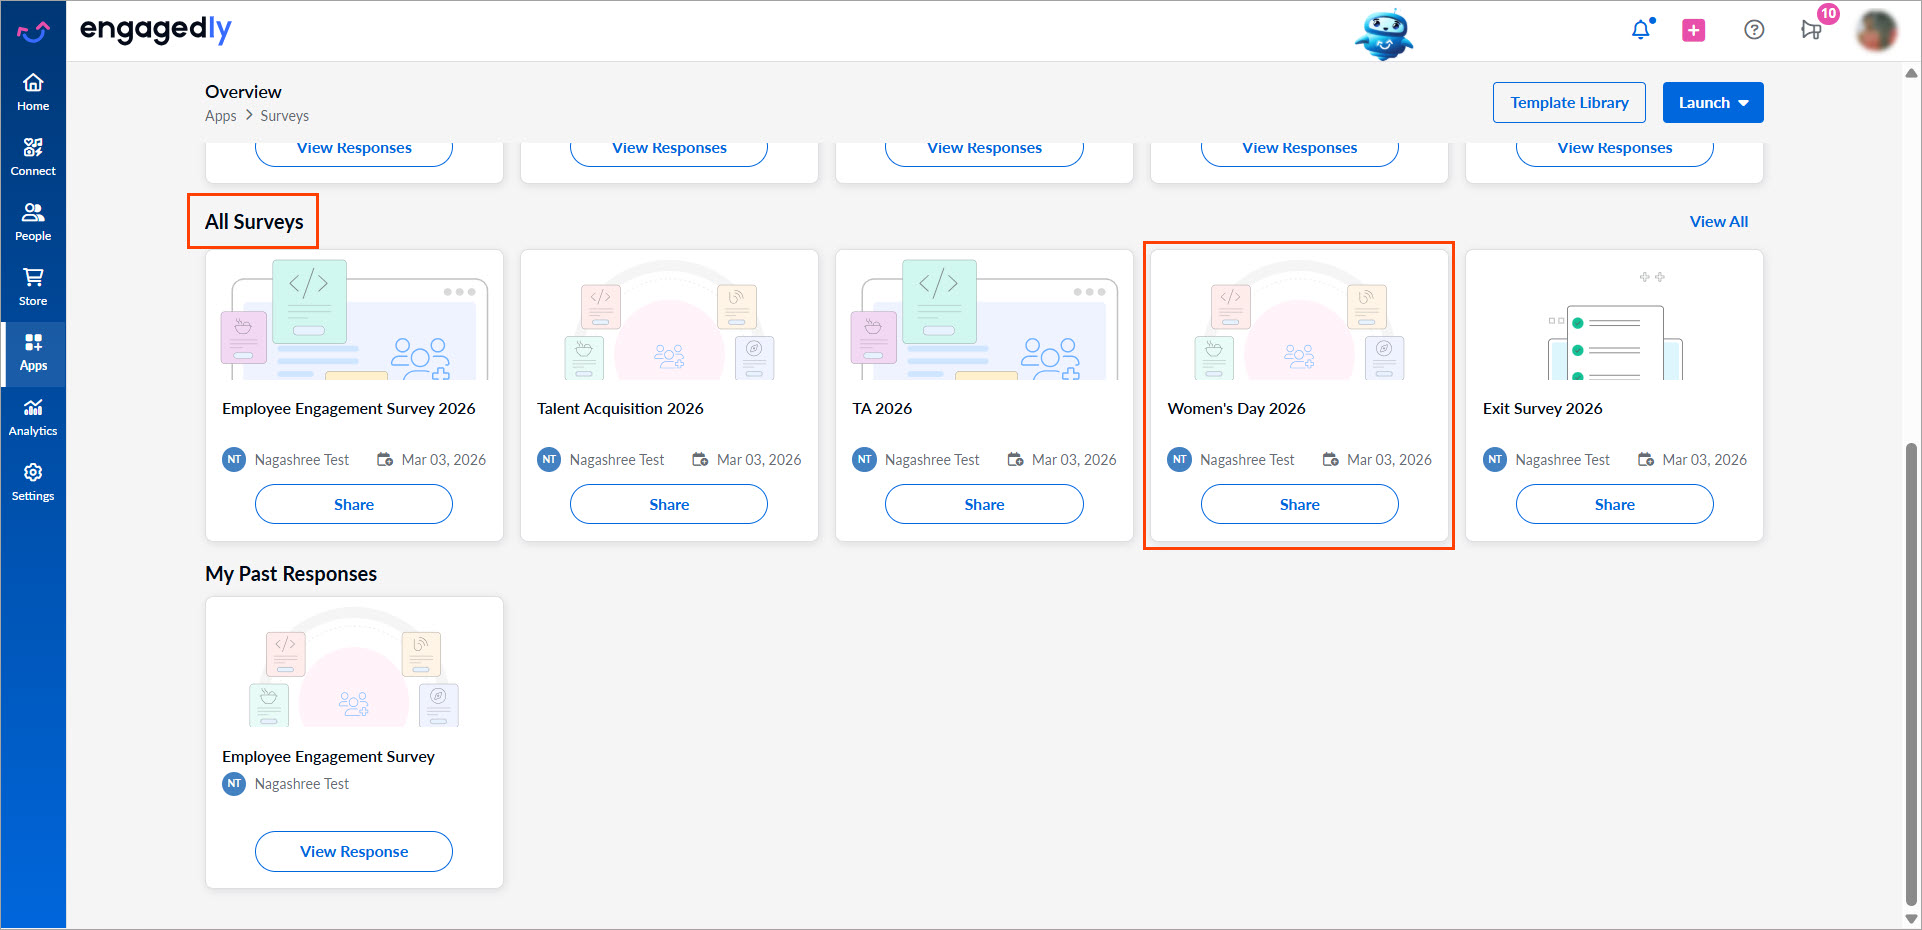The image size is (1922, 930).
Task: Click Mar 03, 2026 on Women's Day card
Action: pos(1389,460)
